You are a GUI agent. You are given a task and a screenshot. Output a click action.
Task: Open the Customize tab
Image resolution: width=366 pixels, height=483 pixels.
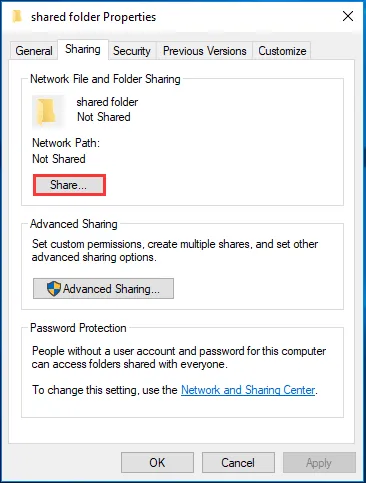click(282, 51)
